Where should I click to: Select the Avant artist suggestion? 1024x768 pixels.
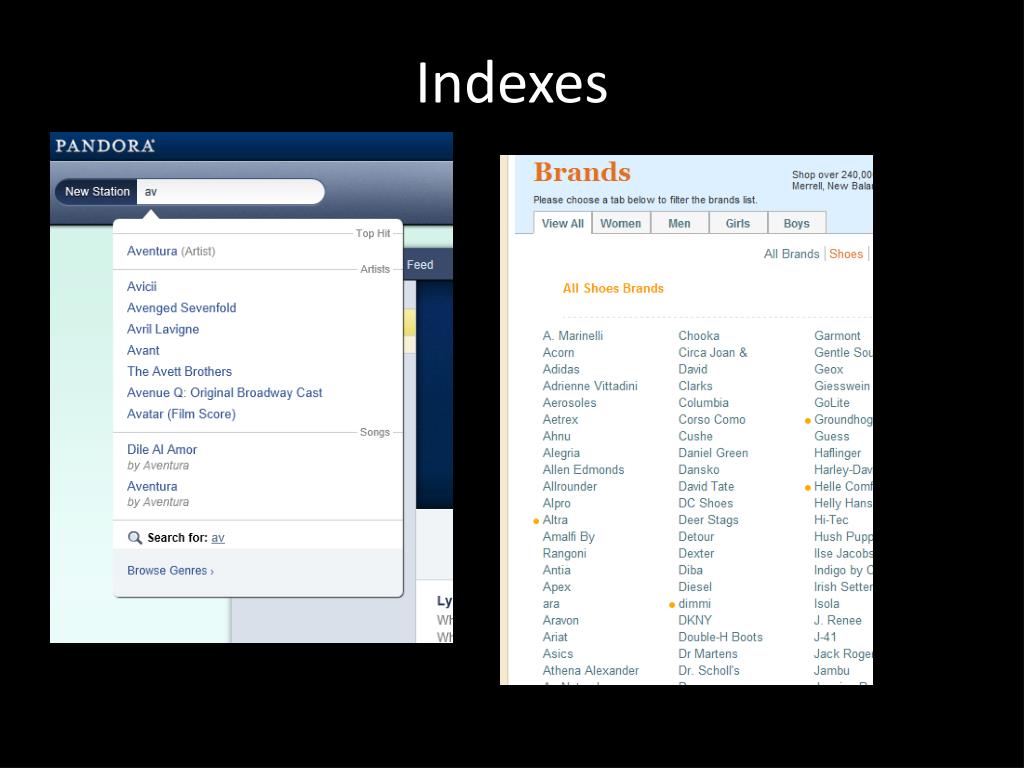[x=143, y=350]
